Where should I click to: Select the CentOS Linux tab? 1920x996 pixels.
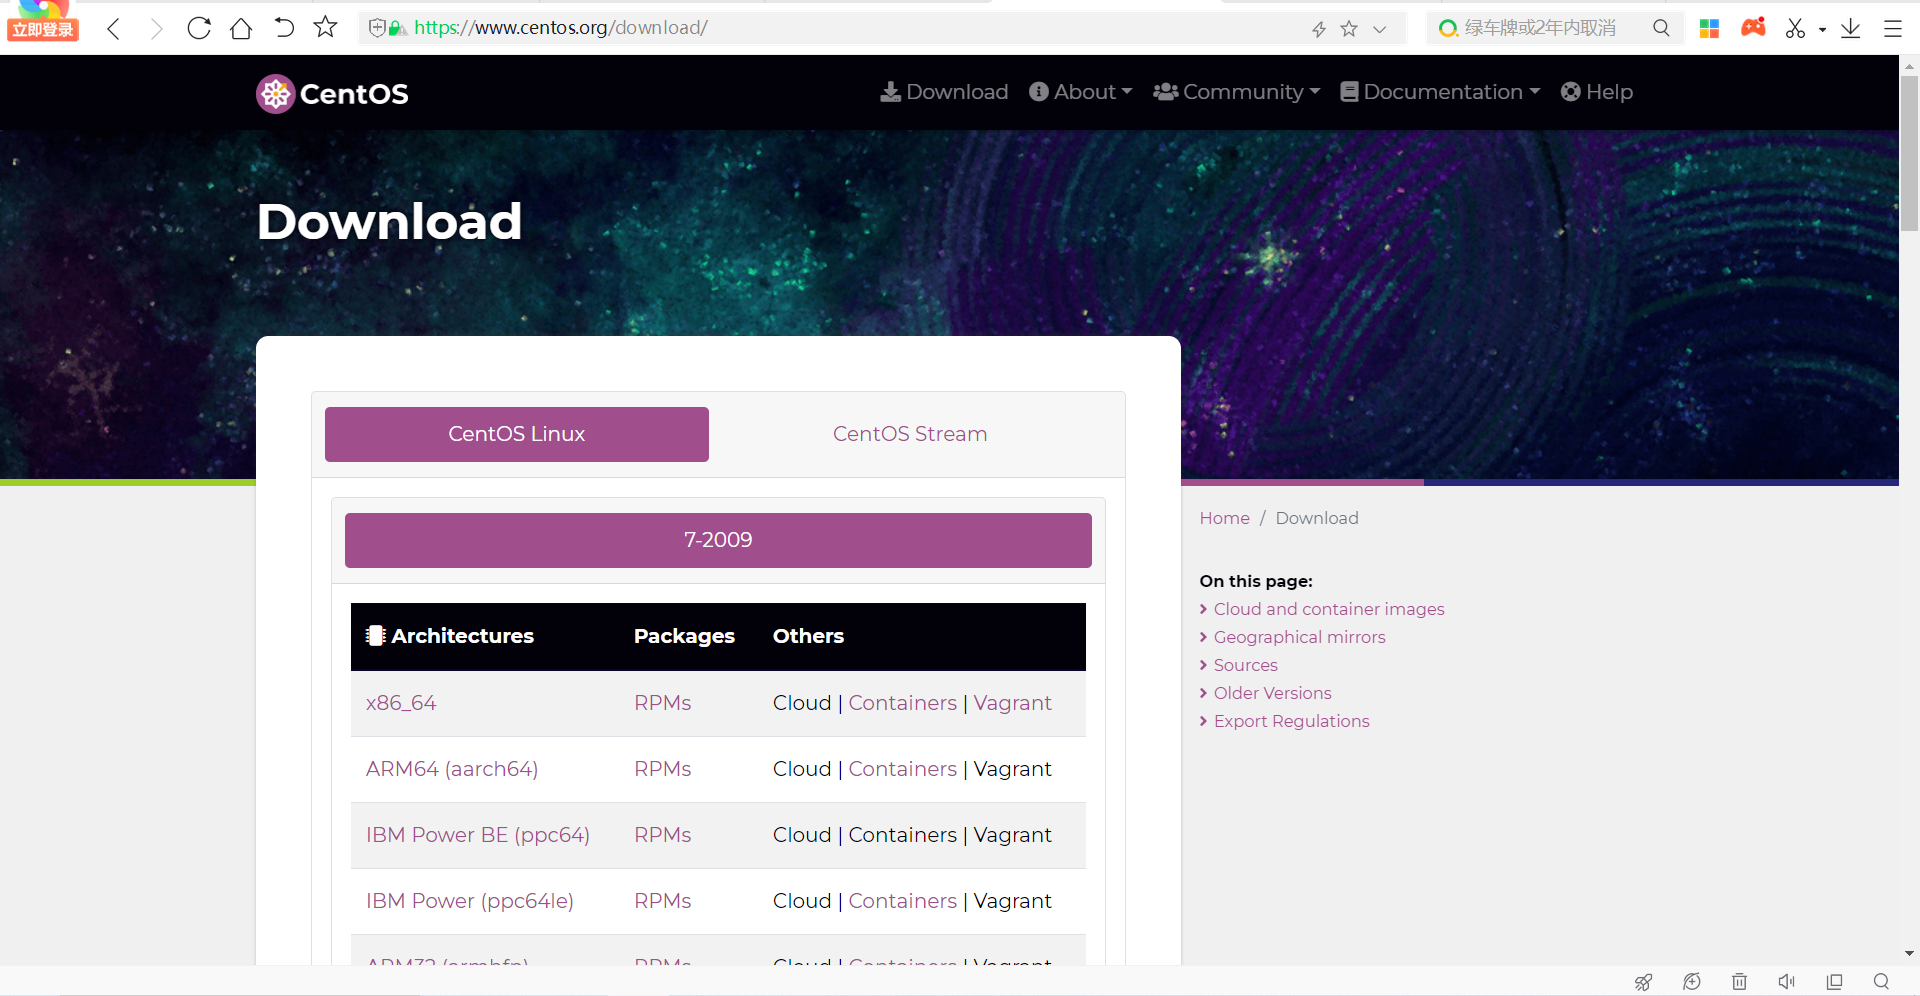coord(517,434)
